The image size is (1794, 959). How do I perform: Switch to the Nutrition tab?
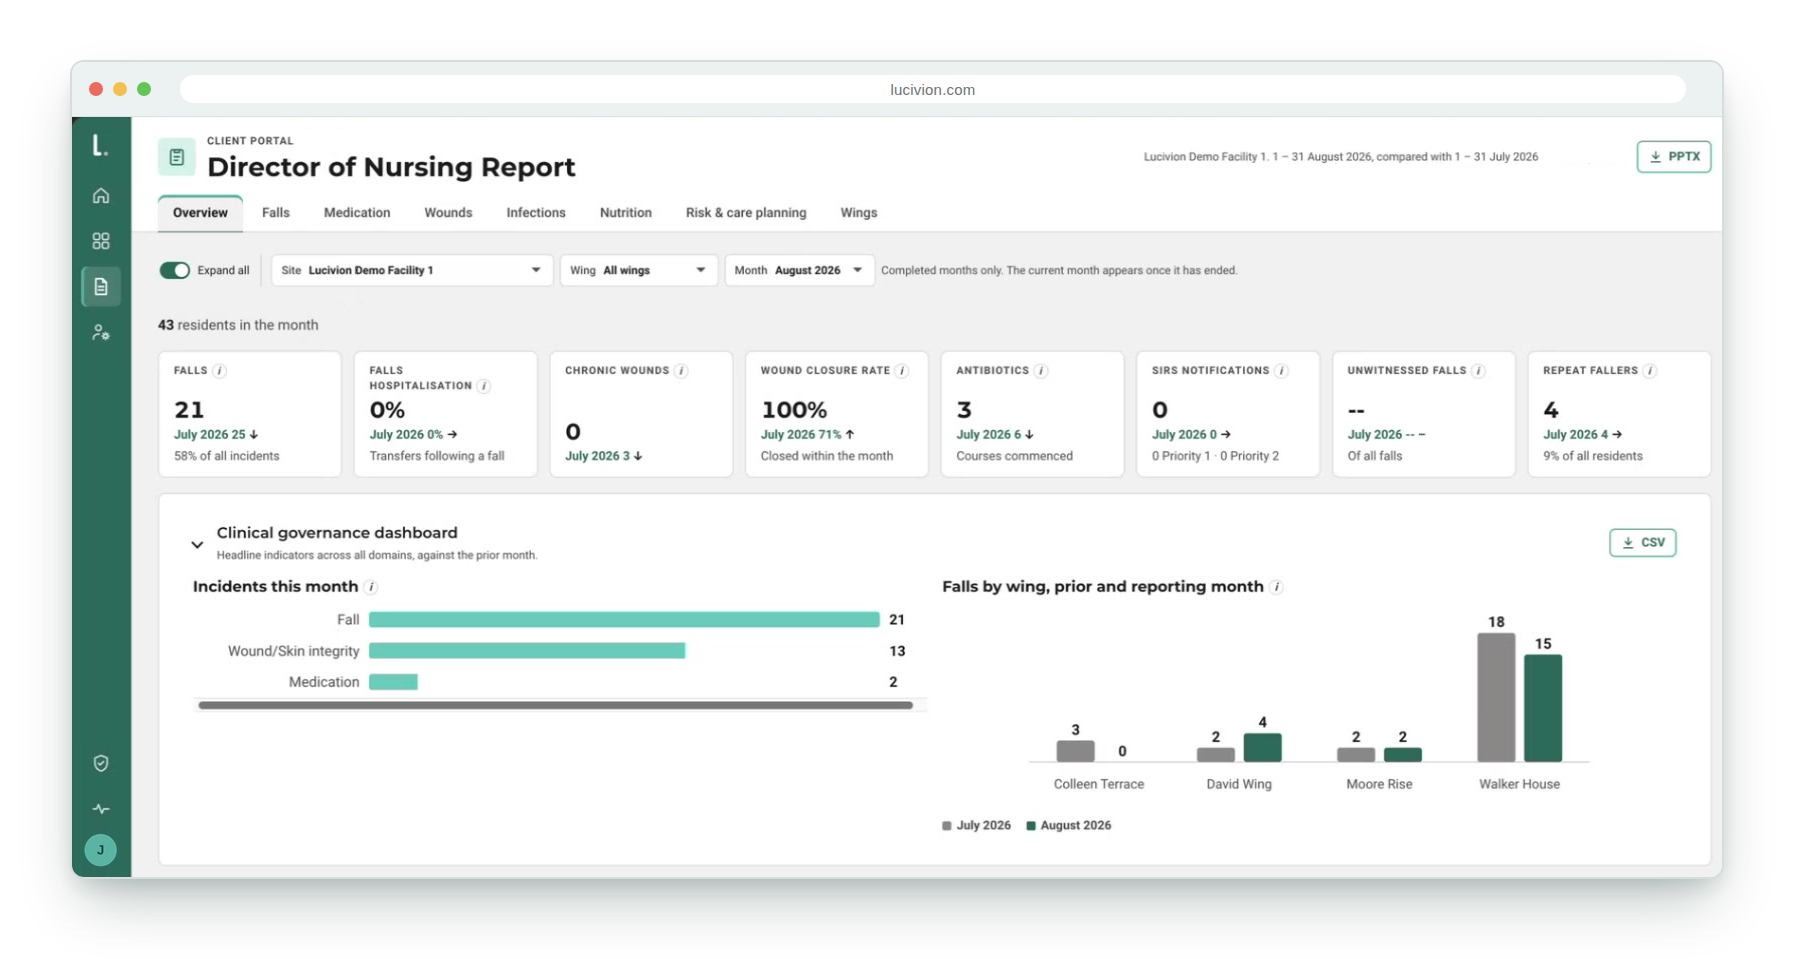pos(626,213)
